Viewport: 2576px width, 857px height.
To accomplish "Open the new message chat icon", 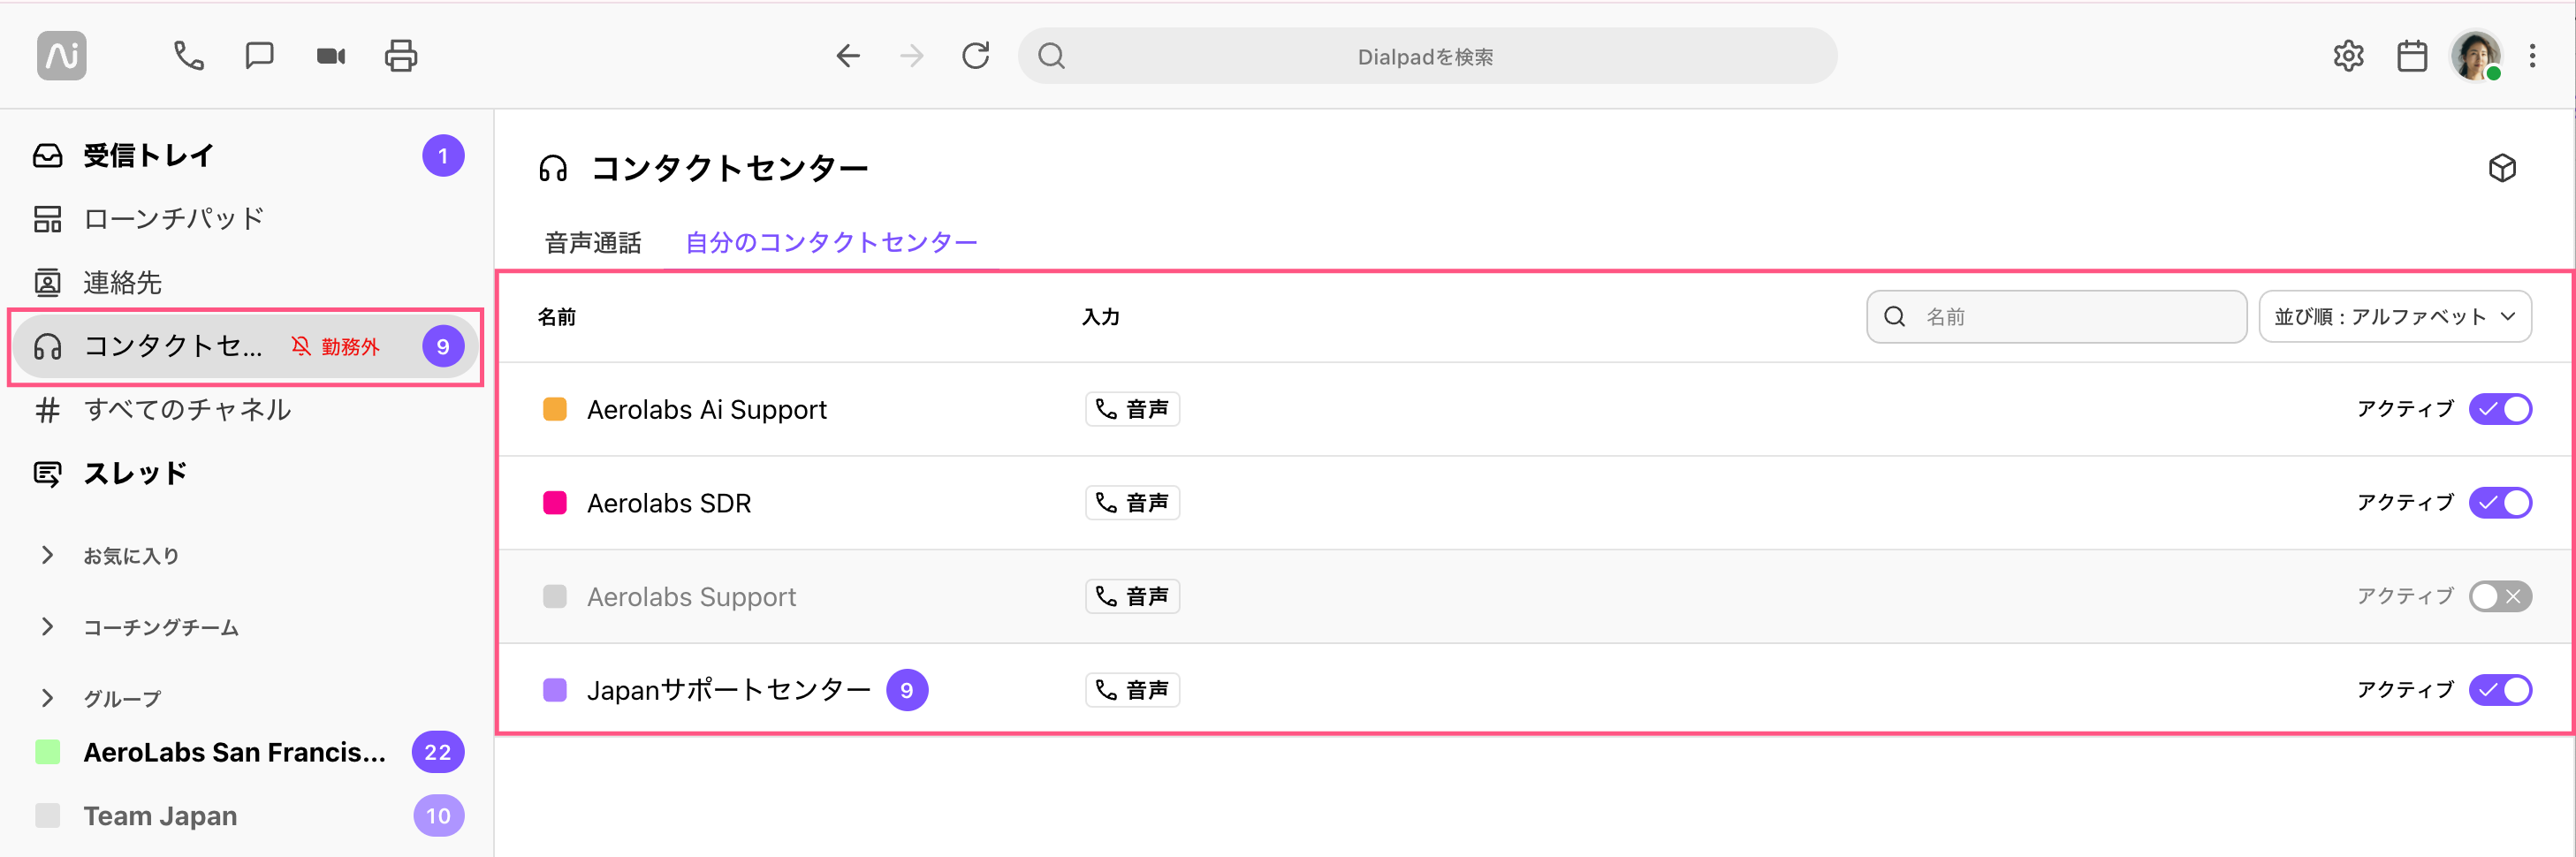I will click(x=259, y=56).
